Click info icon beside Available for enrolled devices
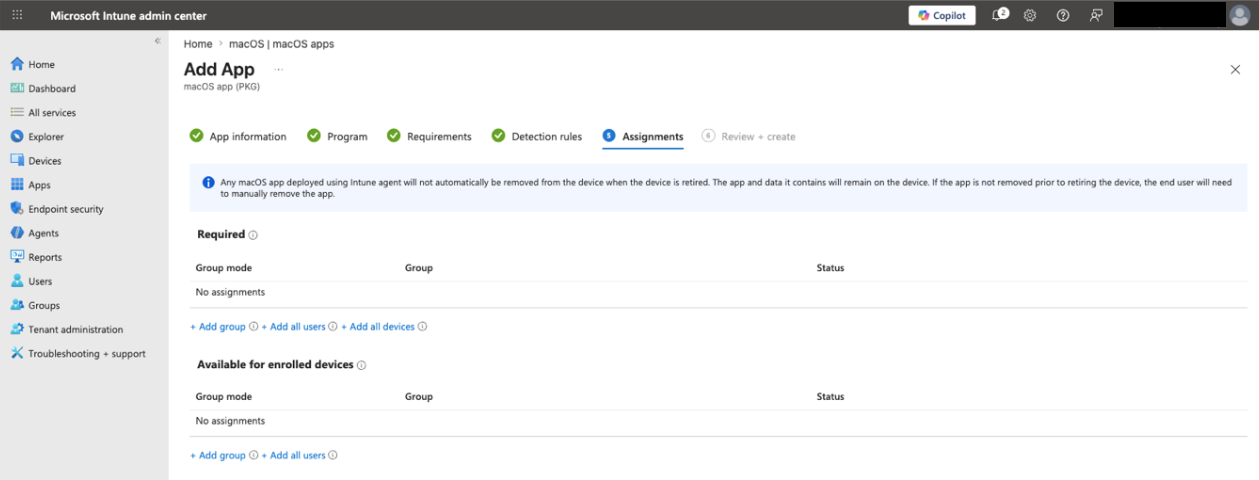Screen dimensions: 1259x480 pyautogui.click(x=362, y=366)
